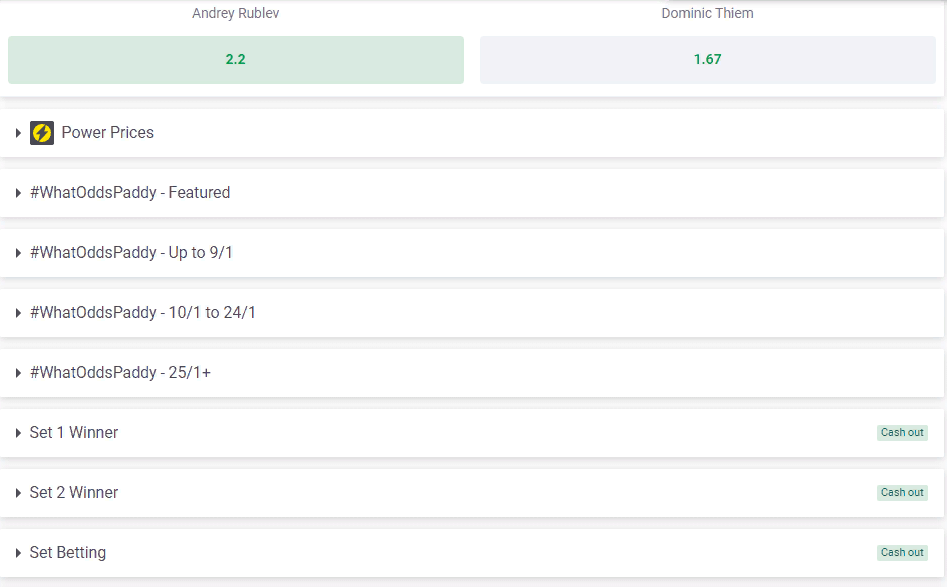Select Dominic Thiem odds 1.67
The height and width of the screenshot is (587, 947).
coord(707,60)
